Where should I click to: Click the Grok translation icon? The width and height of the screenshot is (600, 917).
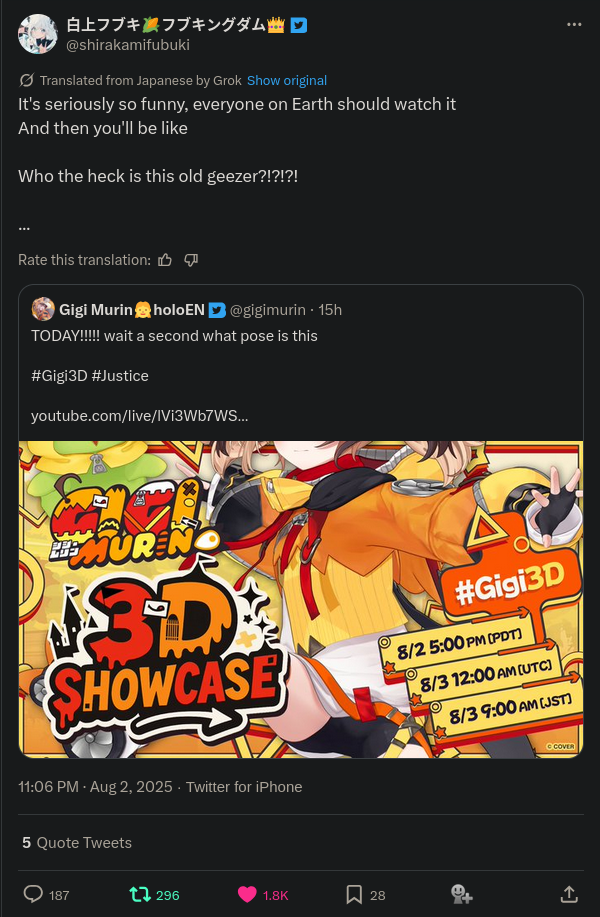pyautogui.click(x=26, y=80)
